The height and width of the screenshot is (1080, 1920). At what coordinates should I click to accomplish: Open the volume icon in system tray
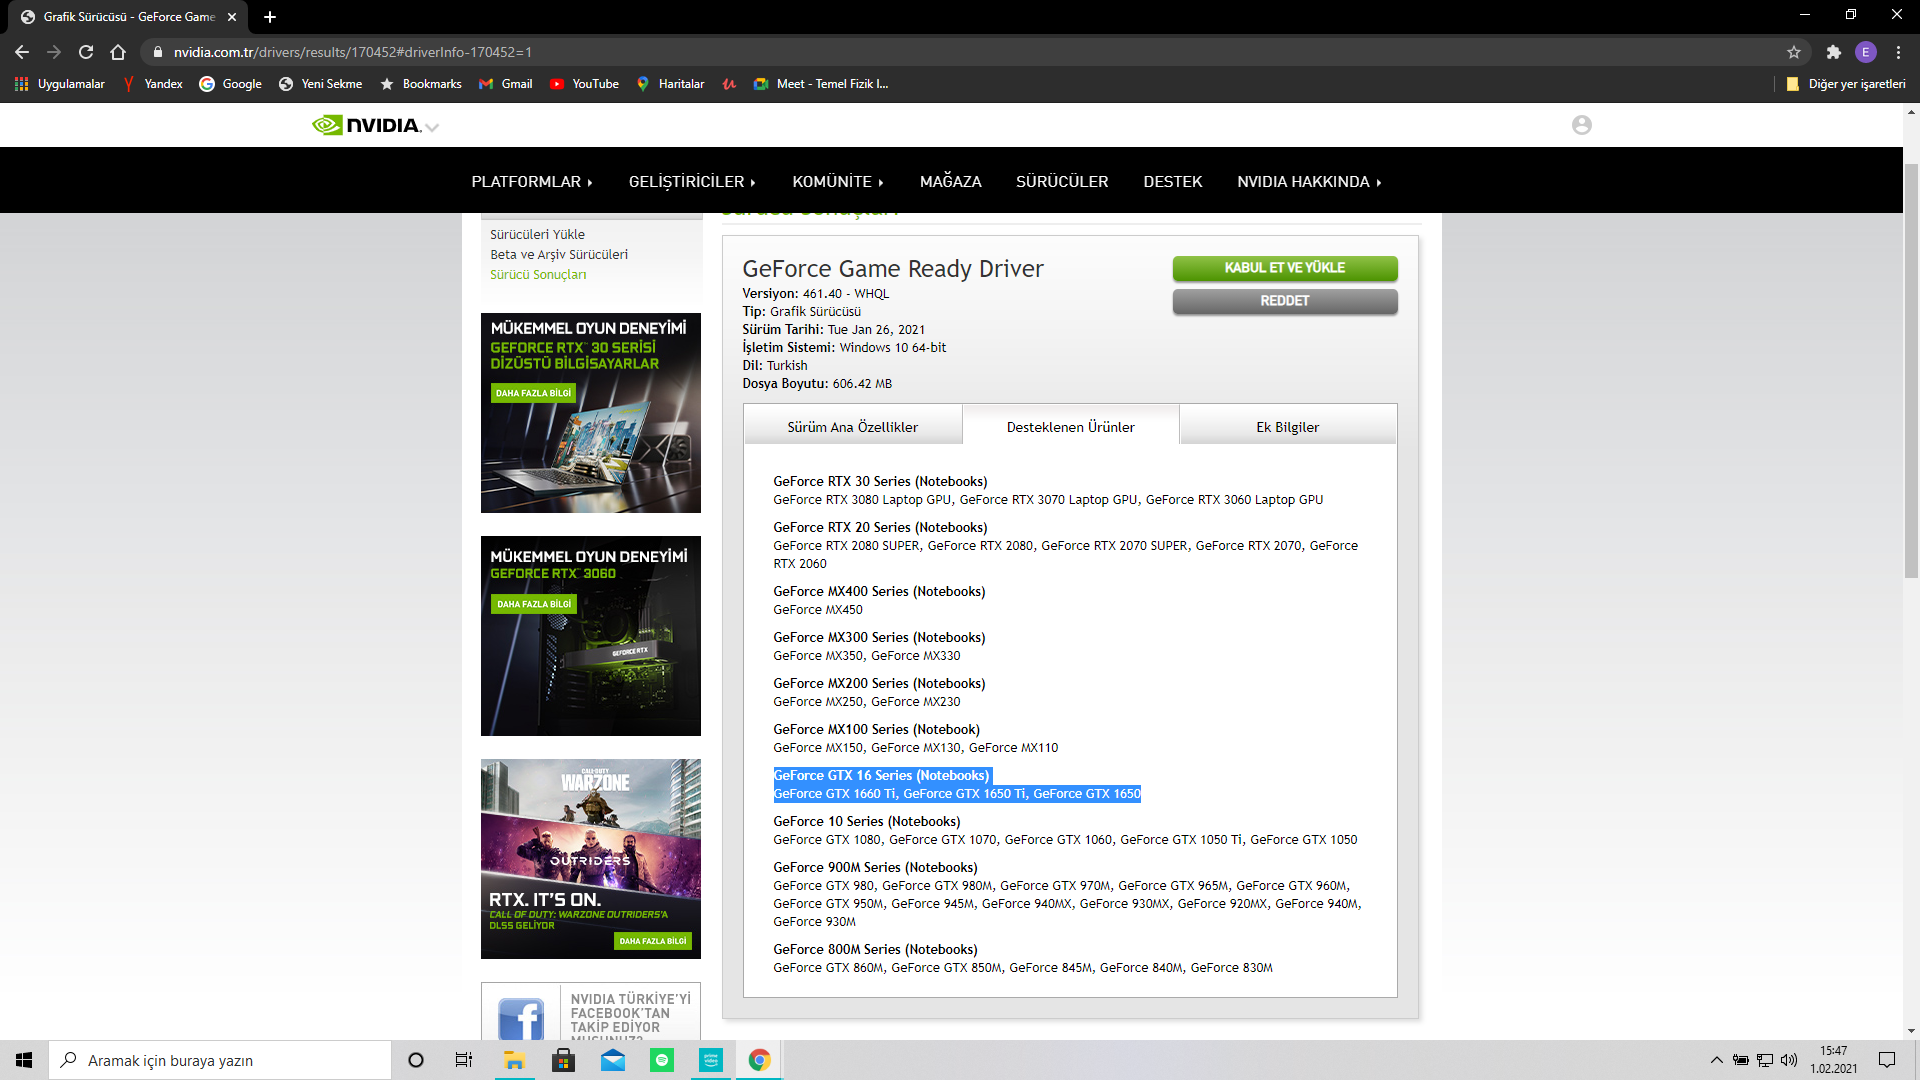tap(1789, 1060)
